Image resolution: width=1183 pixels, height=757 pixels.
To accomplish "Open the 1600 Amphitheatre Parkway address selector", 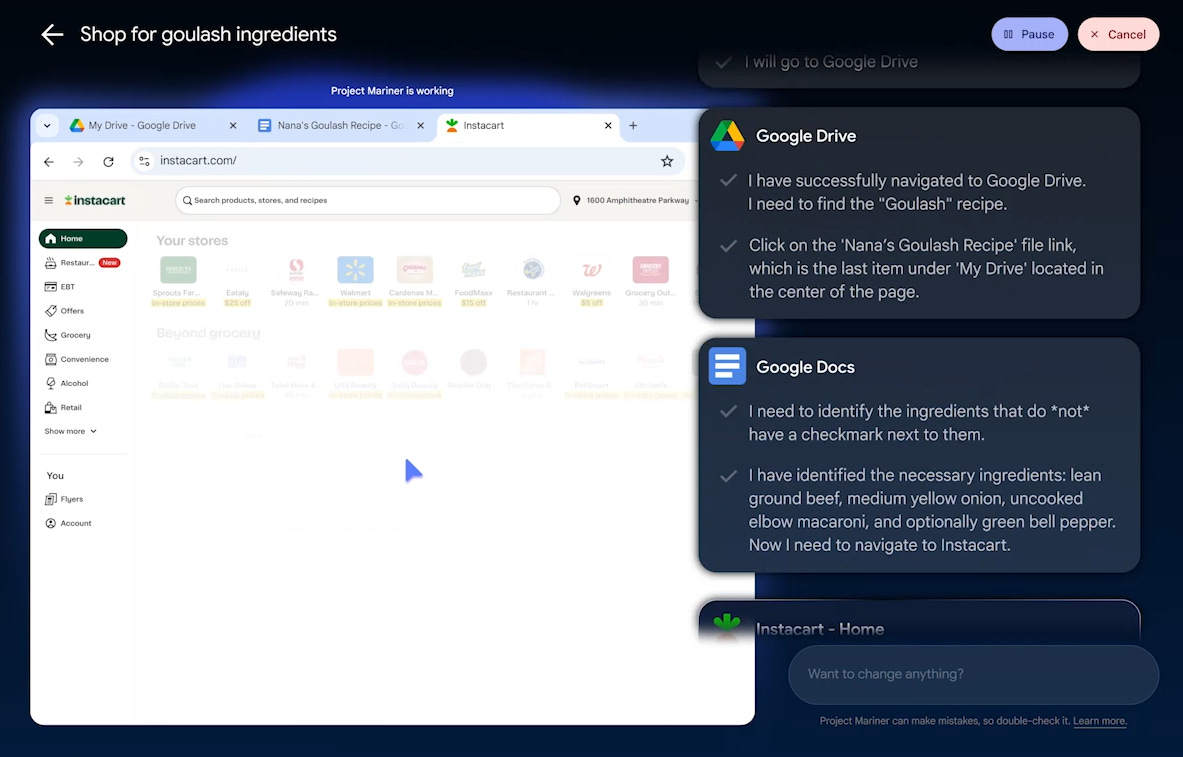I will (635, 200).
